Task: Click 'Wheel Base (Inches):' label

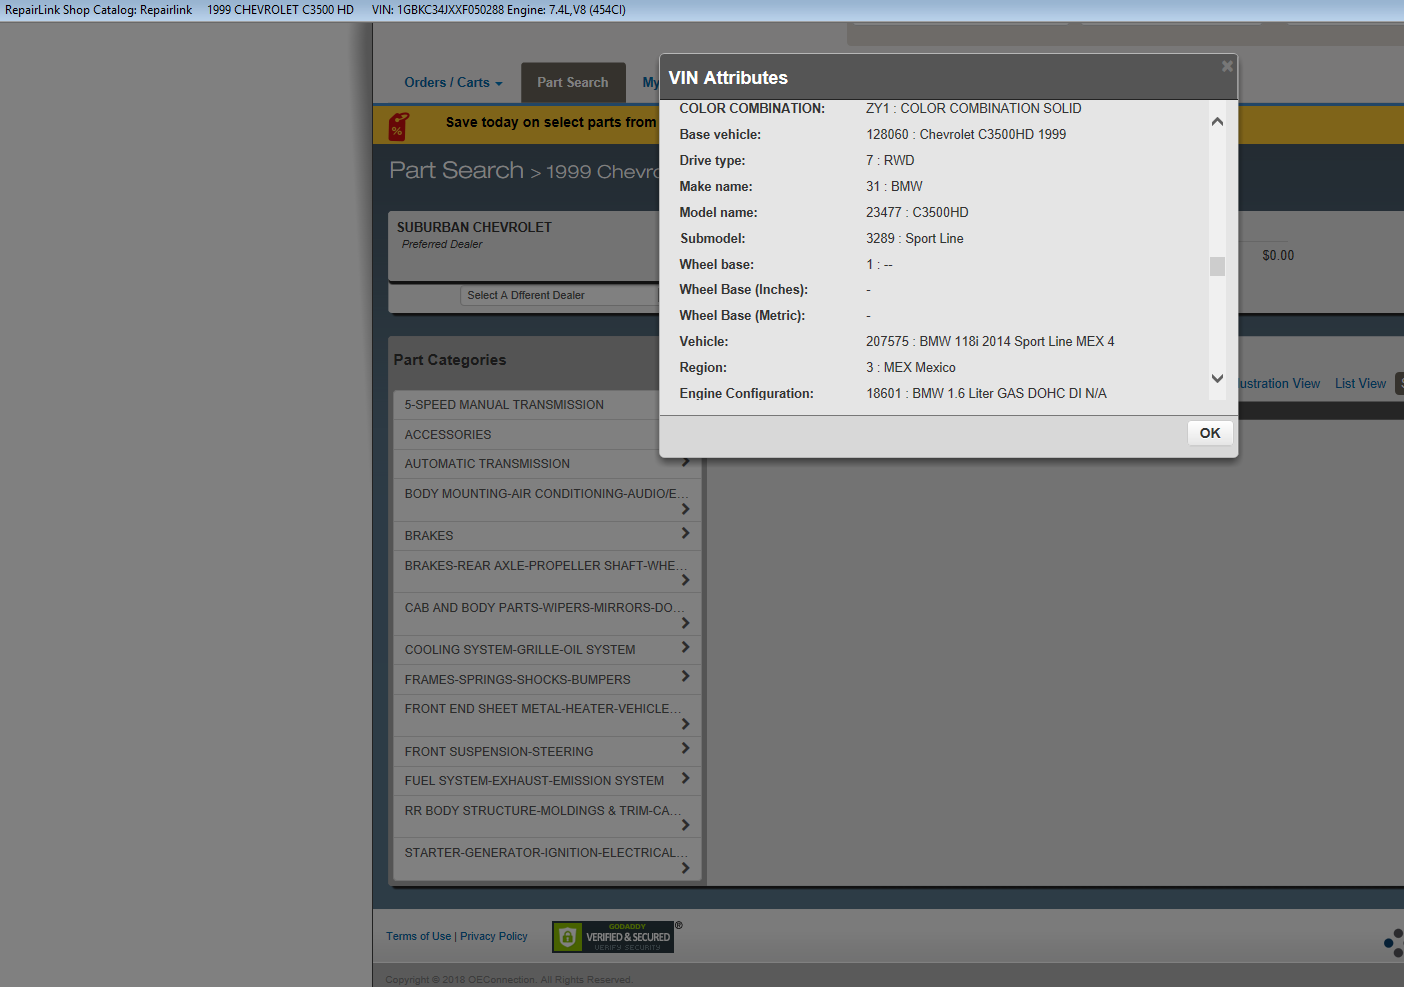Action: (744, 290)
